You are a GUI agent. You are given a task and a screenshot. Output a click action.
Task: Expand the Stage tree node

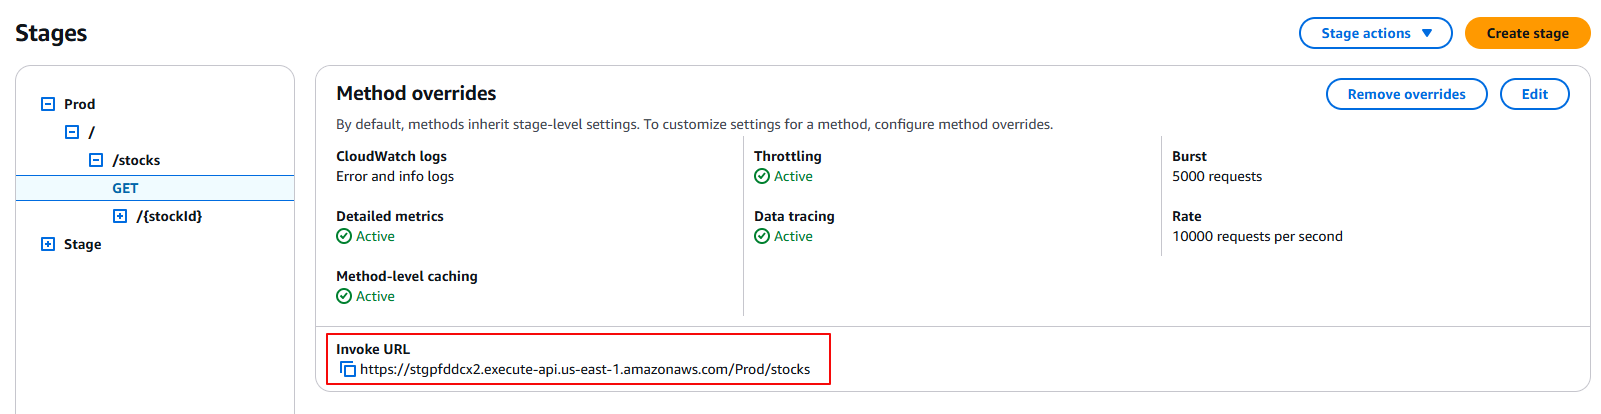(x=48, y=244)
